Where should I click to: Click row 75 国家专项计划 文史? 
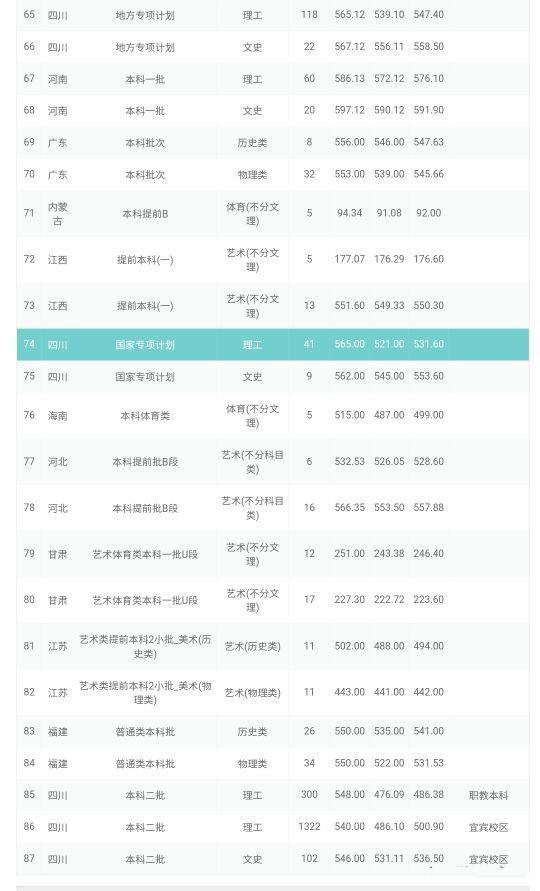click(273, 376)
